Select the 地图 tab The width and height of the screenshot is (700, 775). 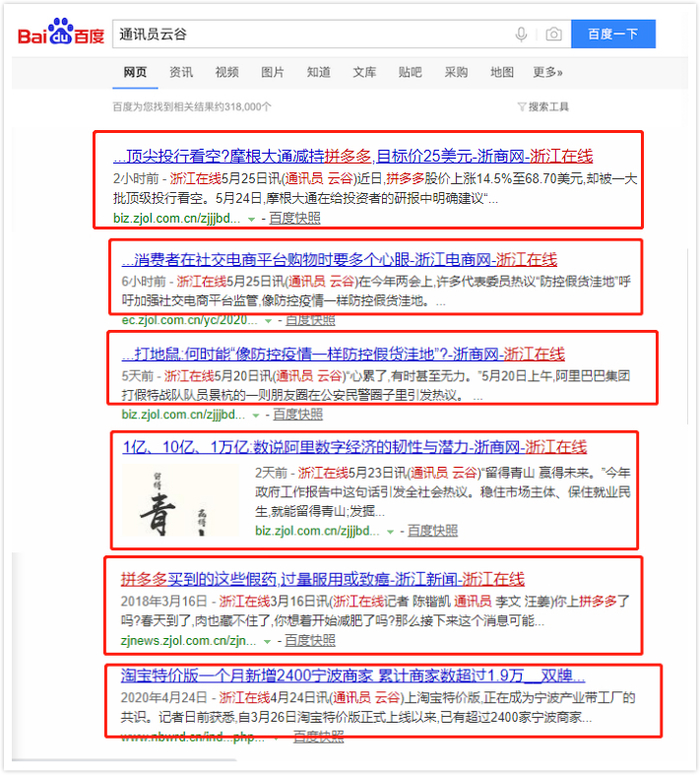coord(502,73)
